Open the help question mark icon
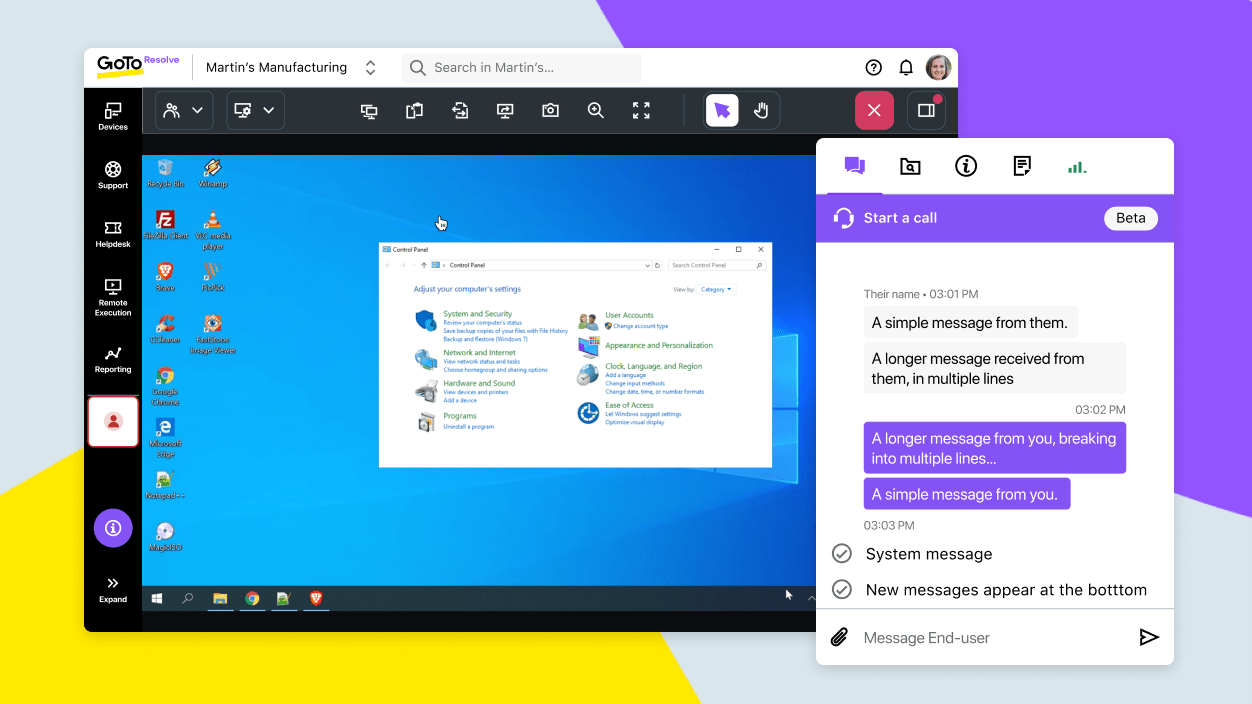Image resolution: width=1252 pixels, height=704 pixels. click(x=873, y=68)
